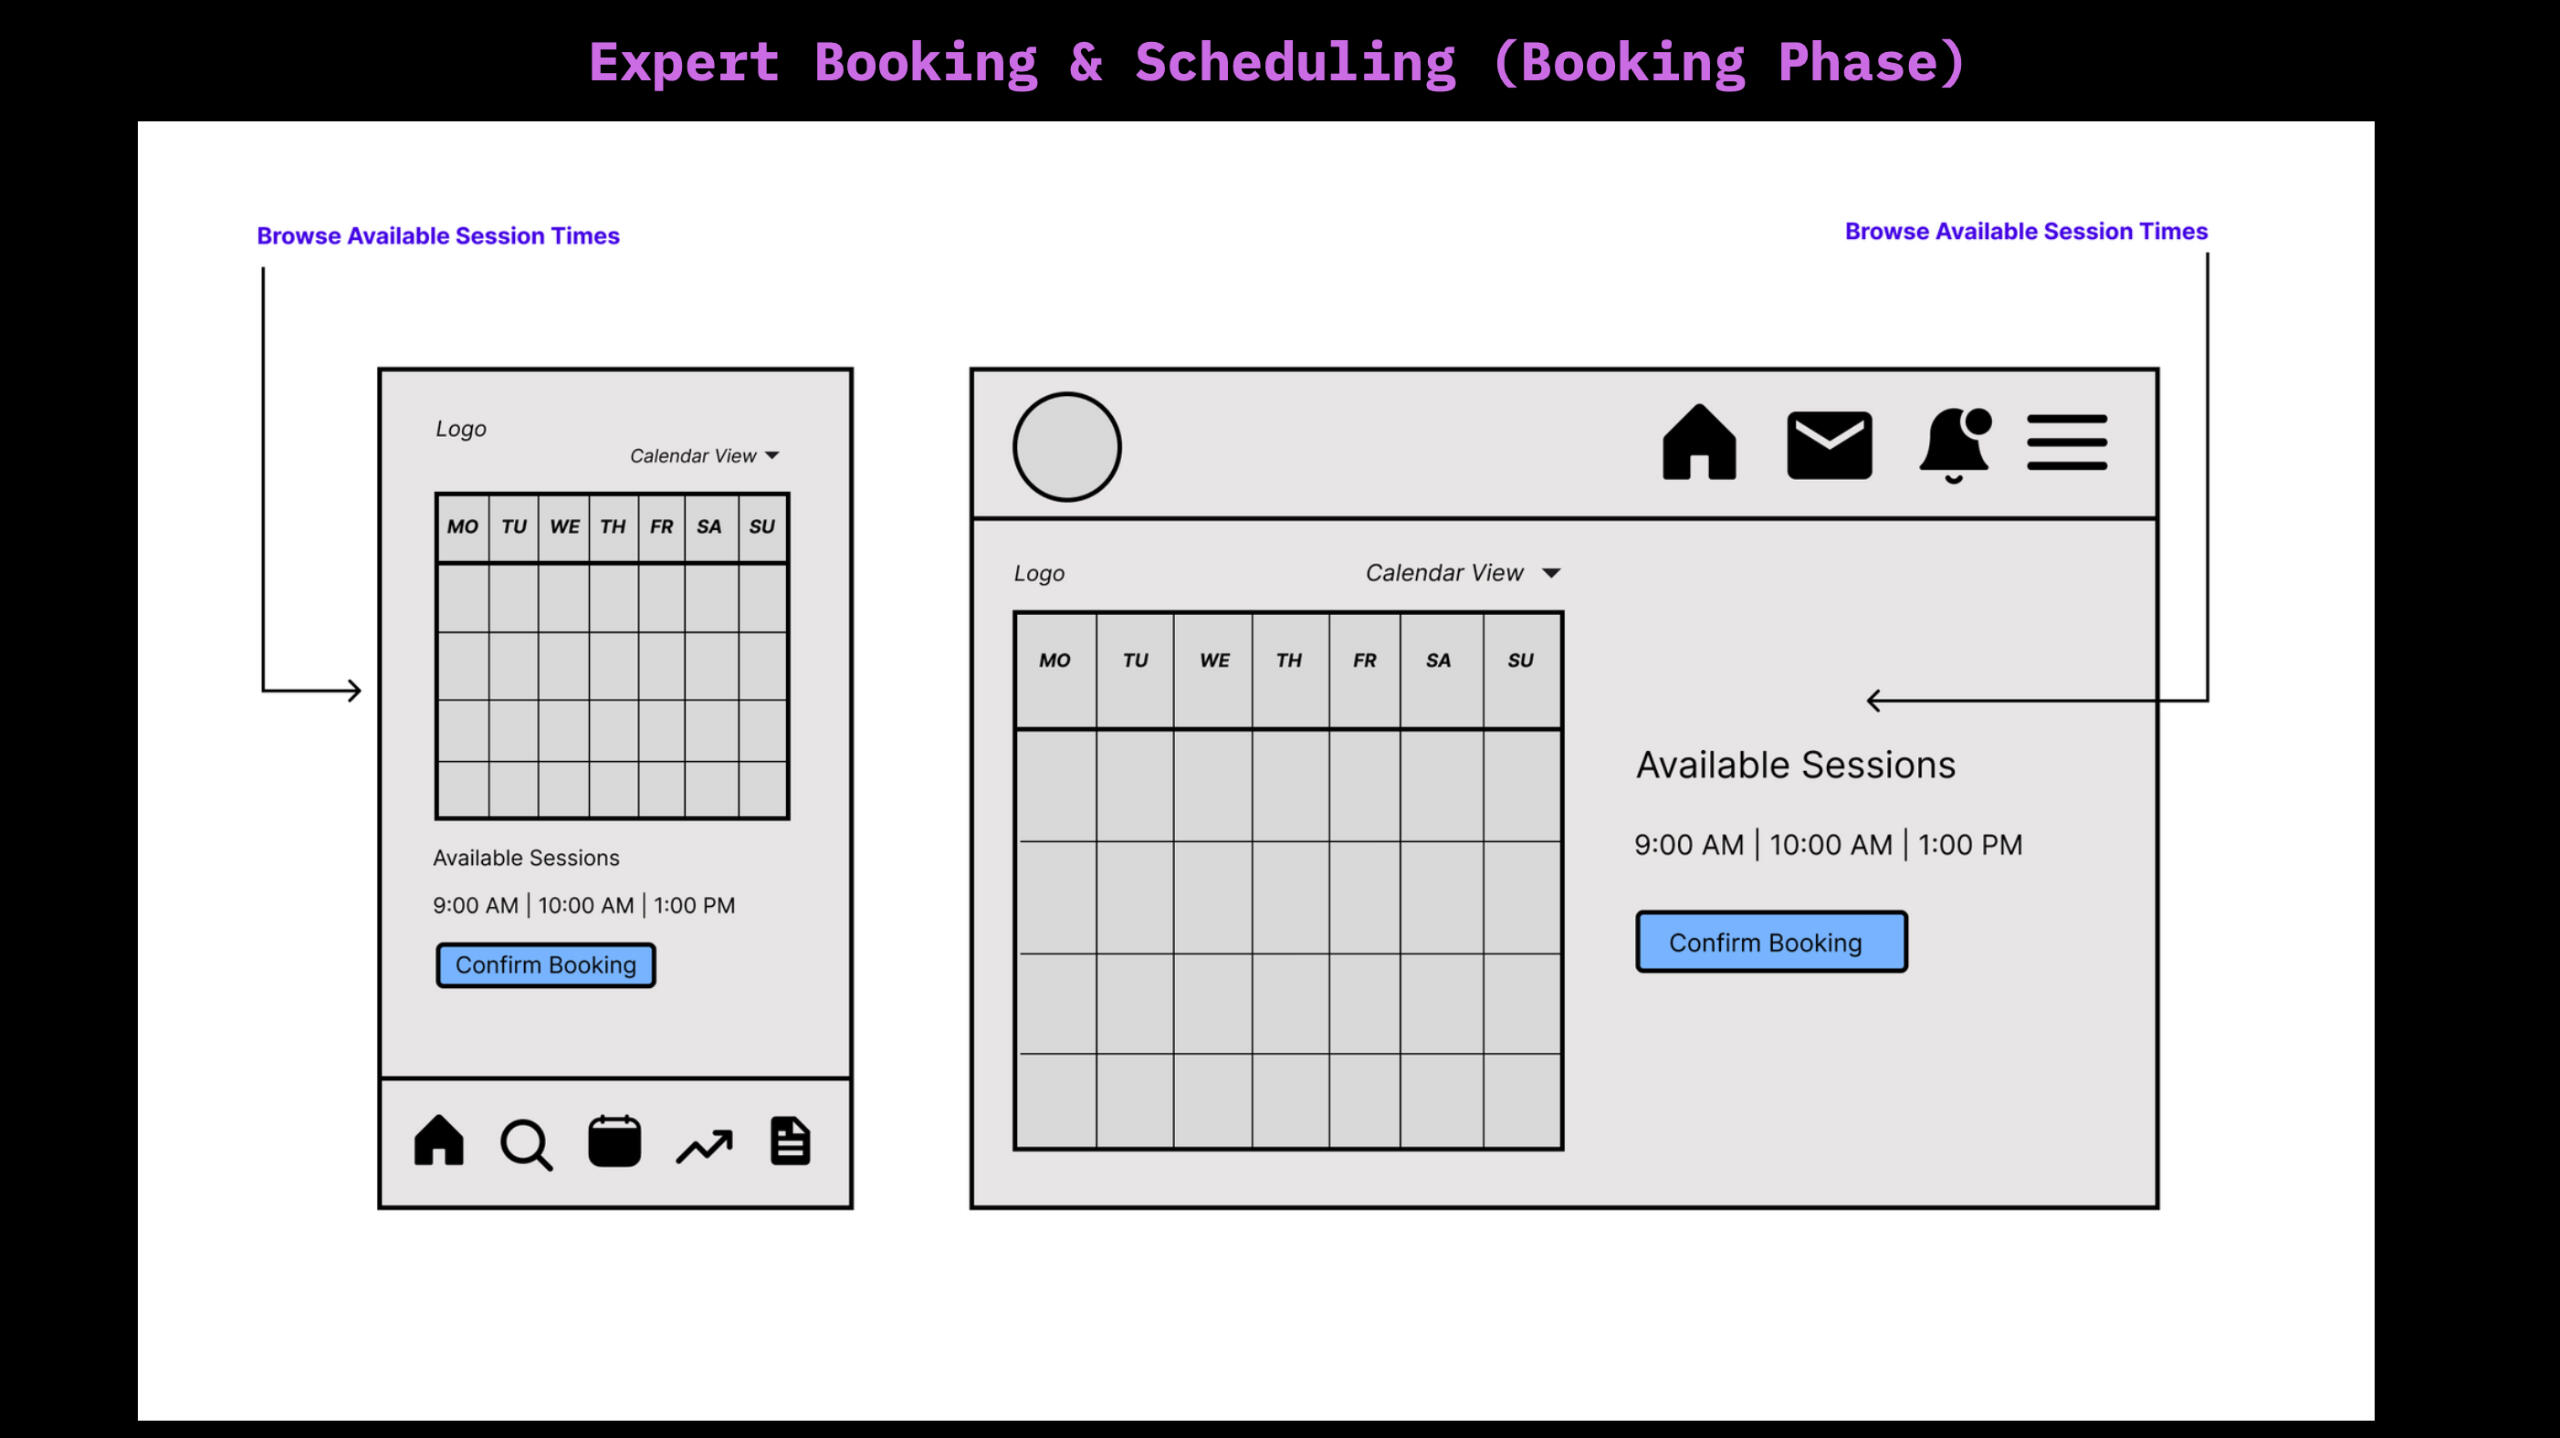Tap the calendar icon in bottom bar
This screenshot has height=1438, width=2560.
pos(614,1141)
